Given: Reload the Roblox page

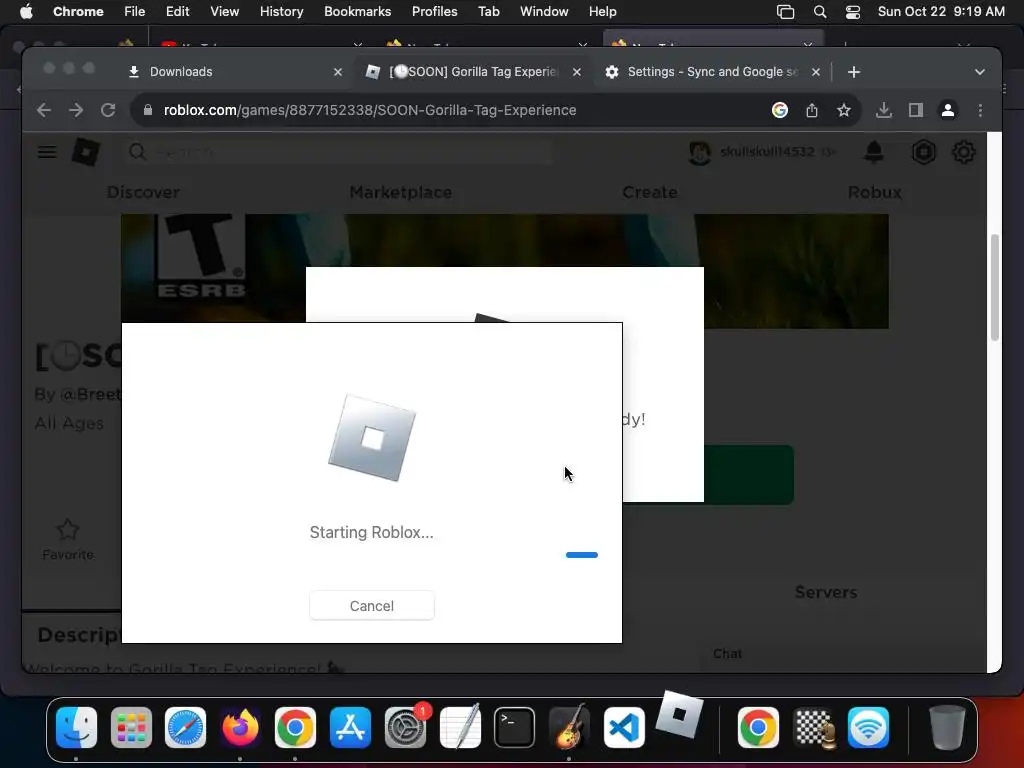Looking at the screenshot, I should coord(108,110).
